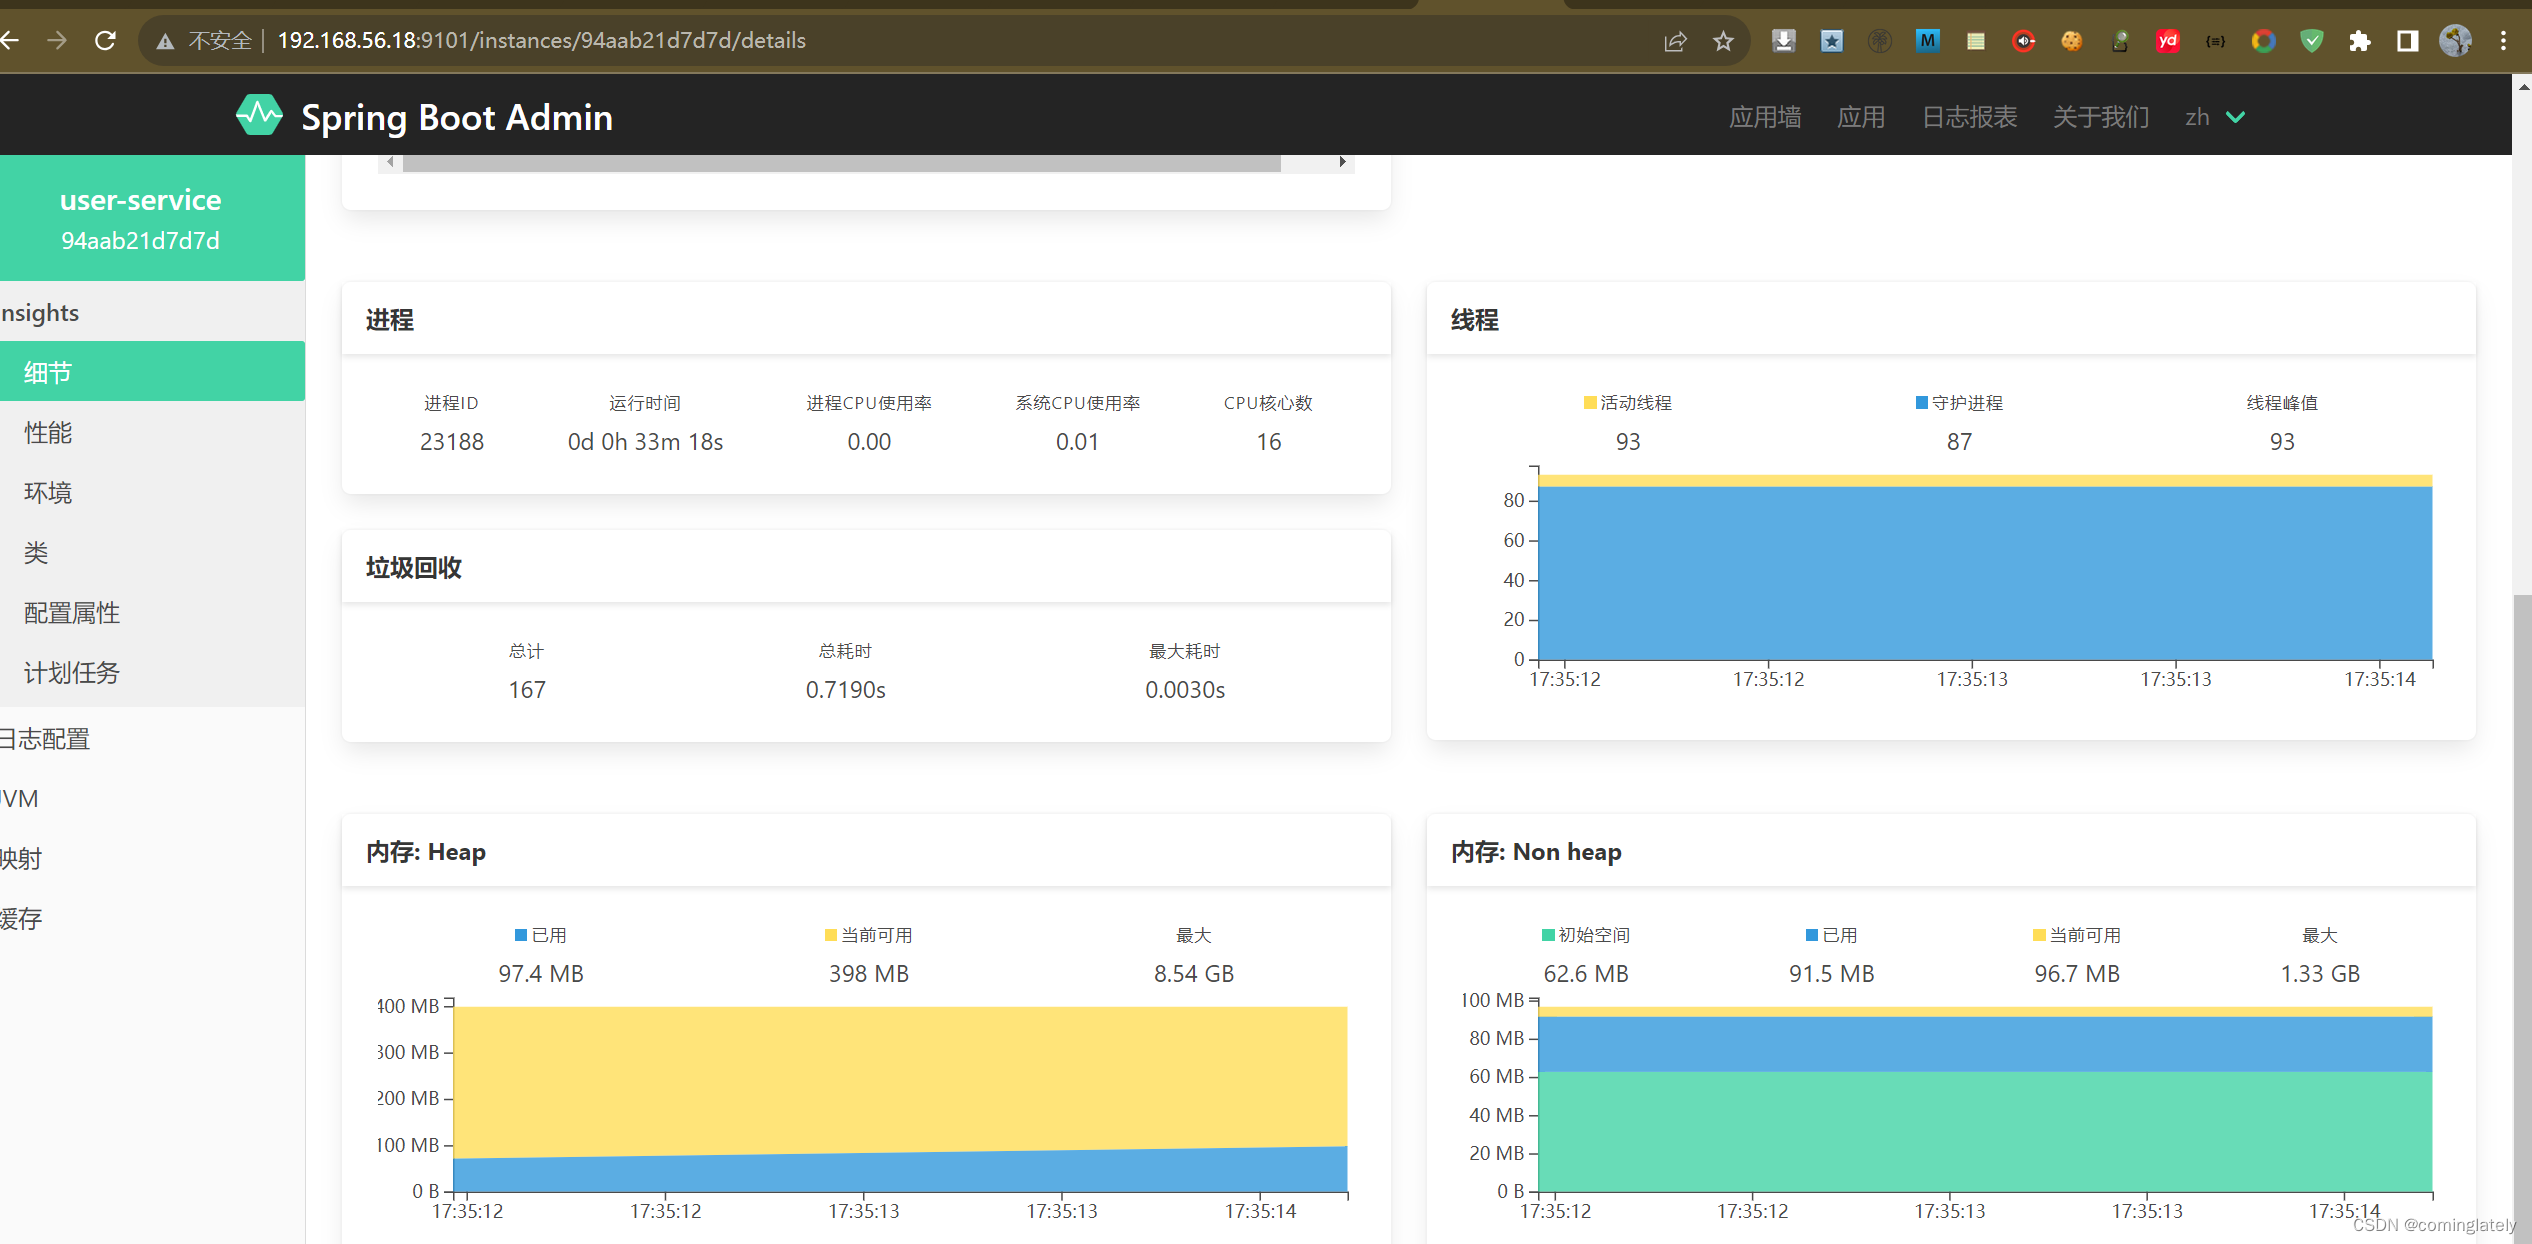Click blue 守护进程 legend swatch

[x=1921, y=403]
